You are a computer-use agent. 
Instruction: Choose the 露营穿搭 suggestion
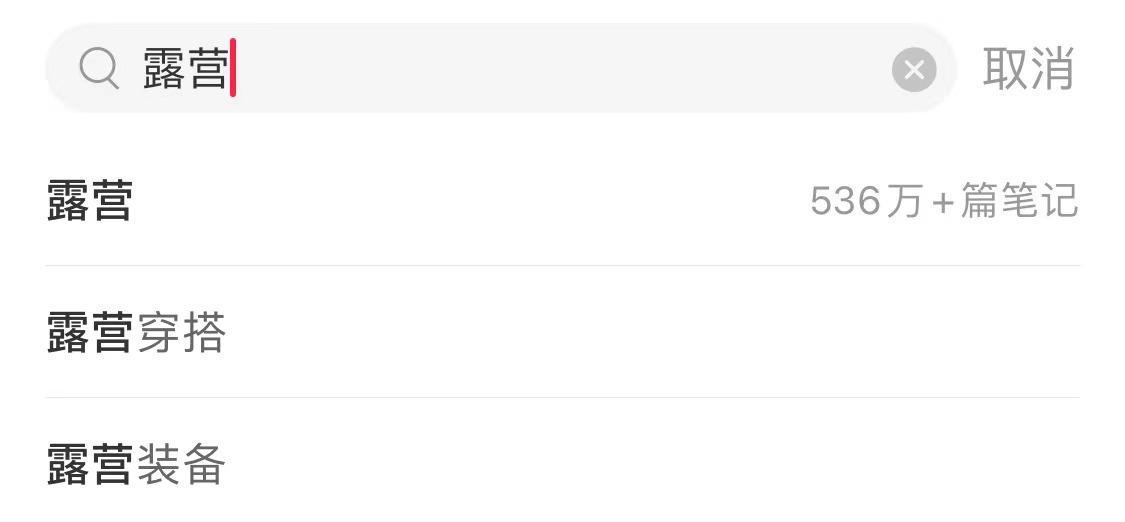(x=136, y=333)
